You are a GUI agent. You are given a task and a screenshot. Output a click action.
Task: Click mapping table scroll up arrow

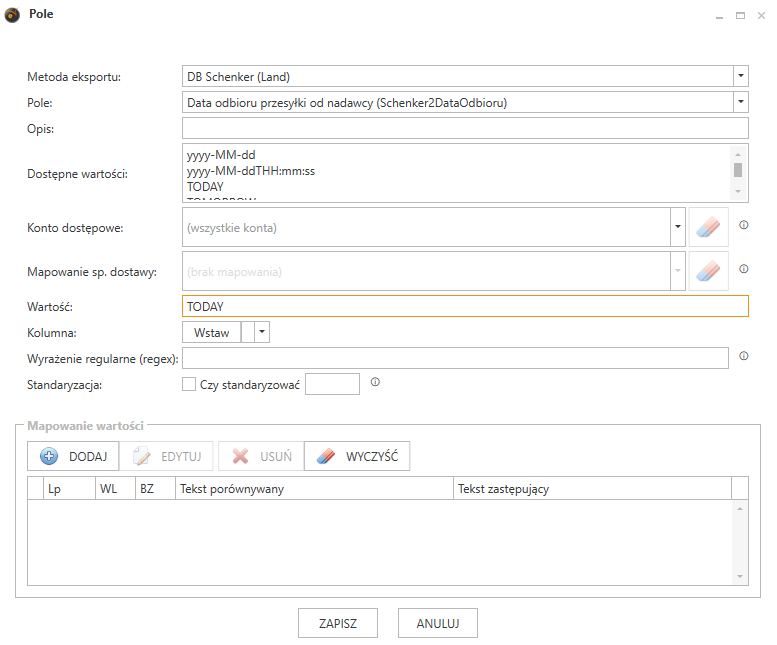(739, 508)
